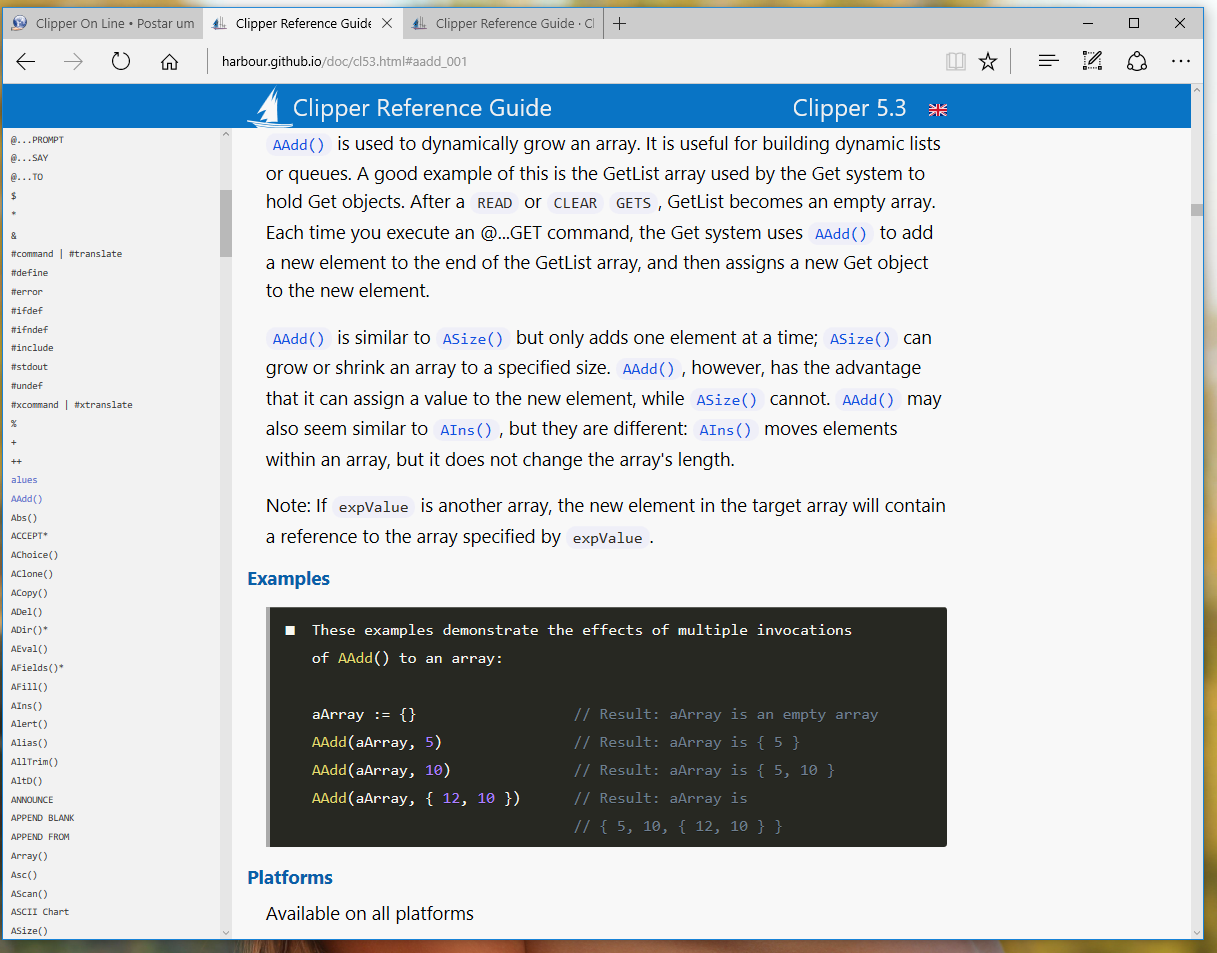The image size is (1217, 953).
Task: Click the sidebar scrollbar thumb
Action: click(226, 222)
